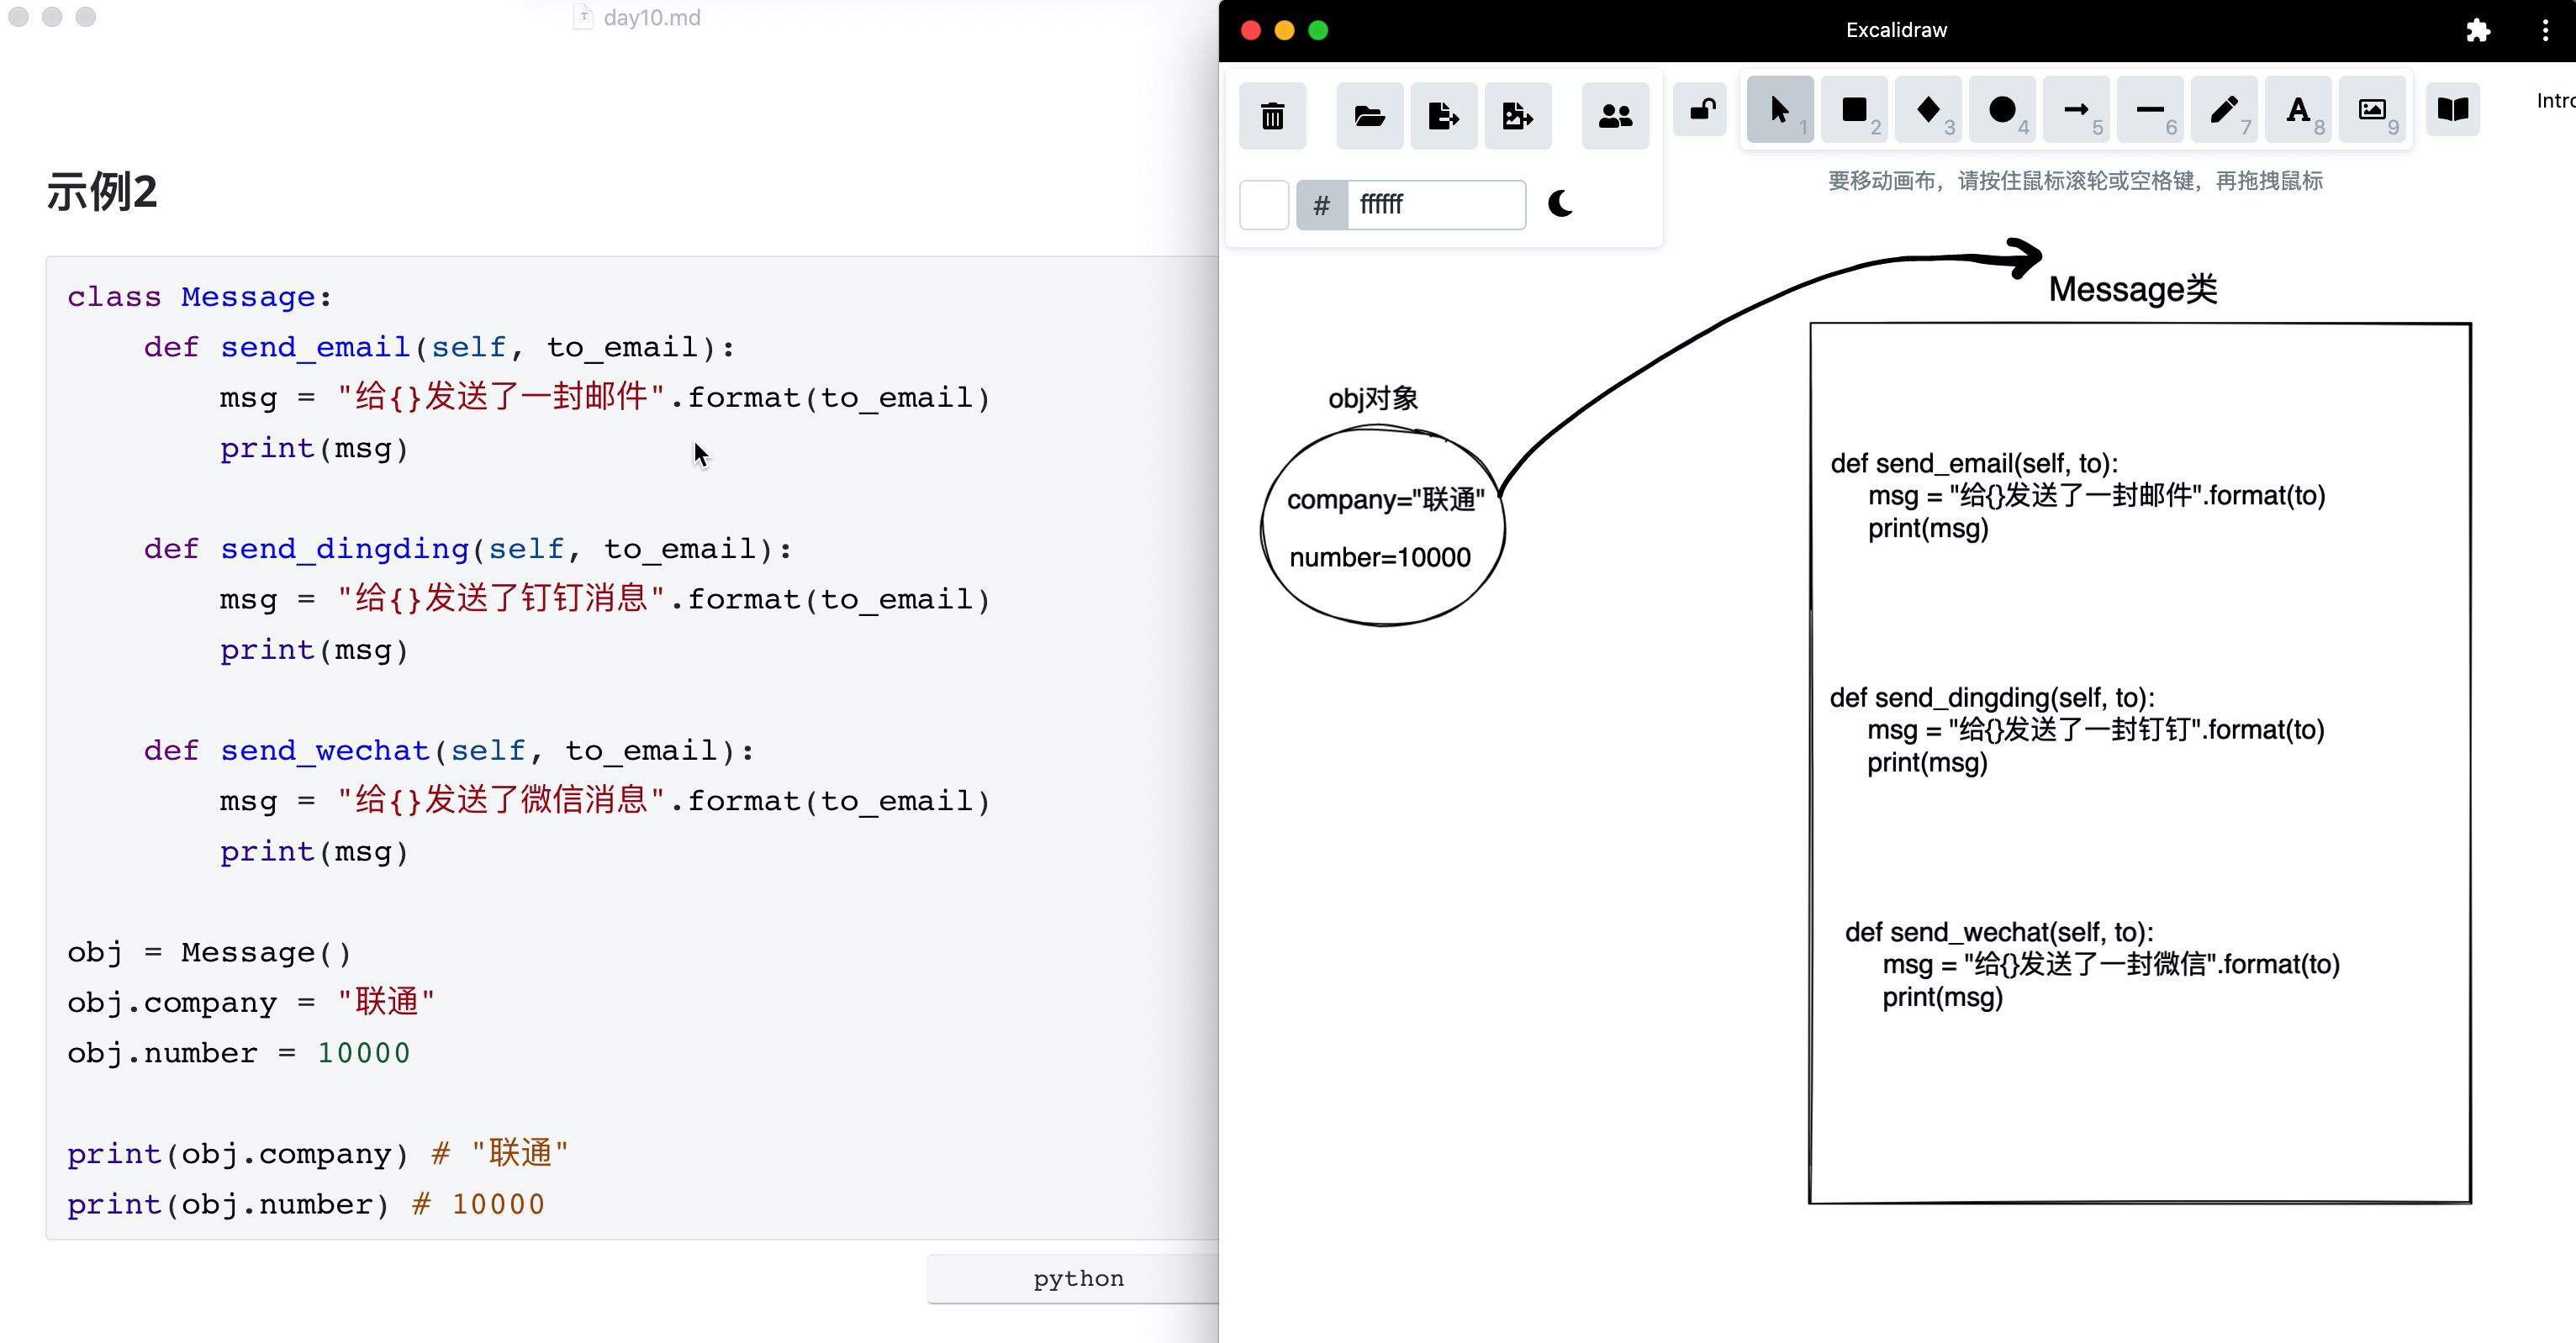Select the diamond shape tool
The height and width of the screenshot is (1343, 2576).
(x=1928, y=110)
